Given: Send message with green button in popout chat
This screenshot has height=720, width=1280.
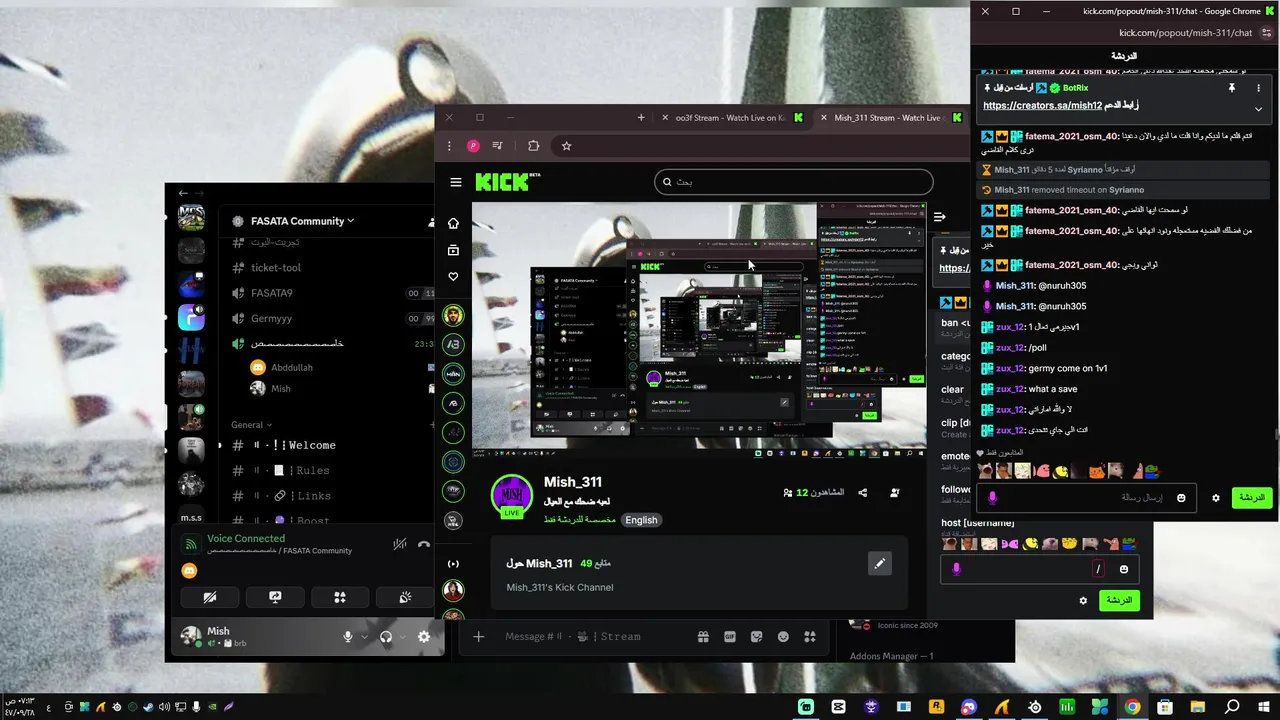Looking at the screenshot, I should [x=1251, y=497].
